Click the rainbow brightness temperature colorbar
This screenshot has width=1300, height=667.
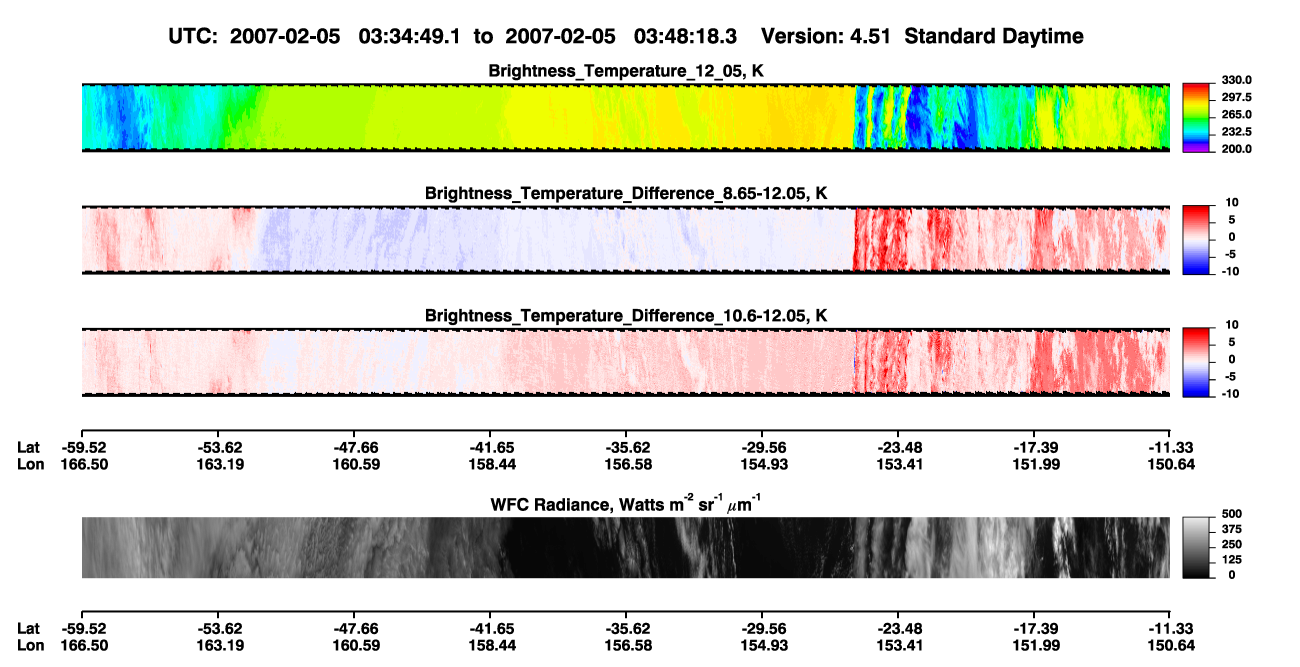[x=1198, y=117]
